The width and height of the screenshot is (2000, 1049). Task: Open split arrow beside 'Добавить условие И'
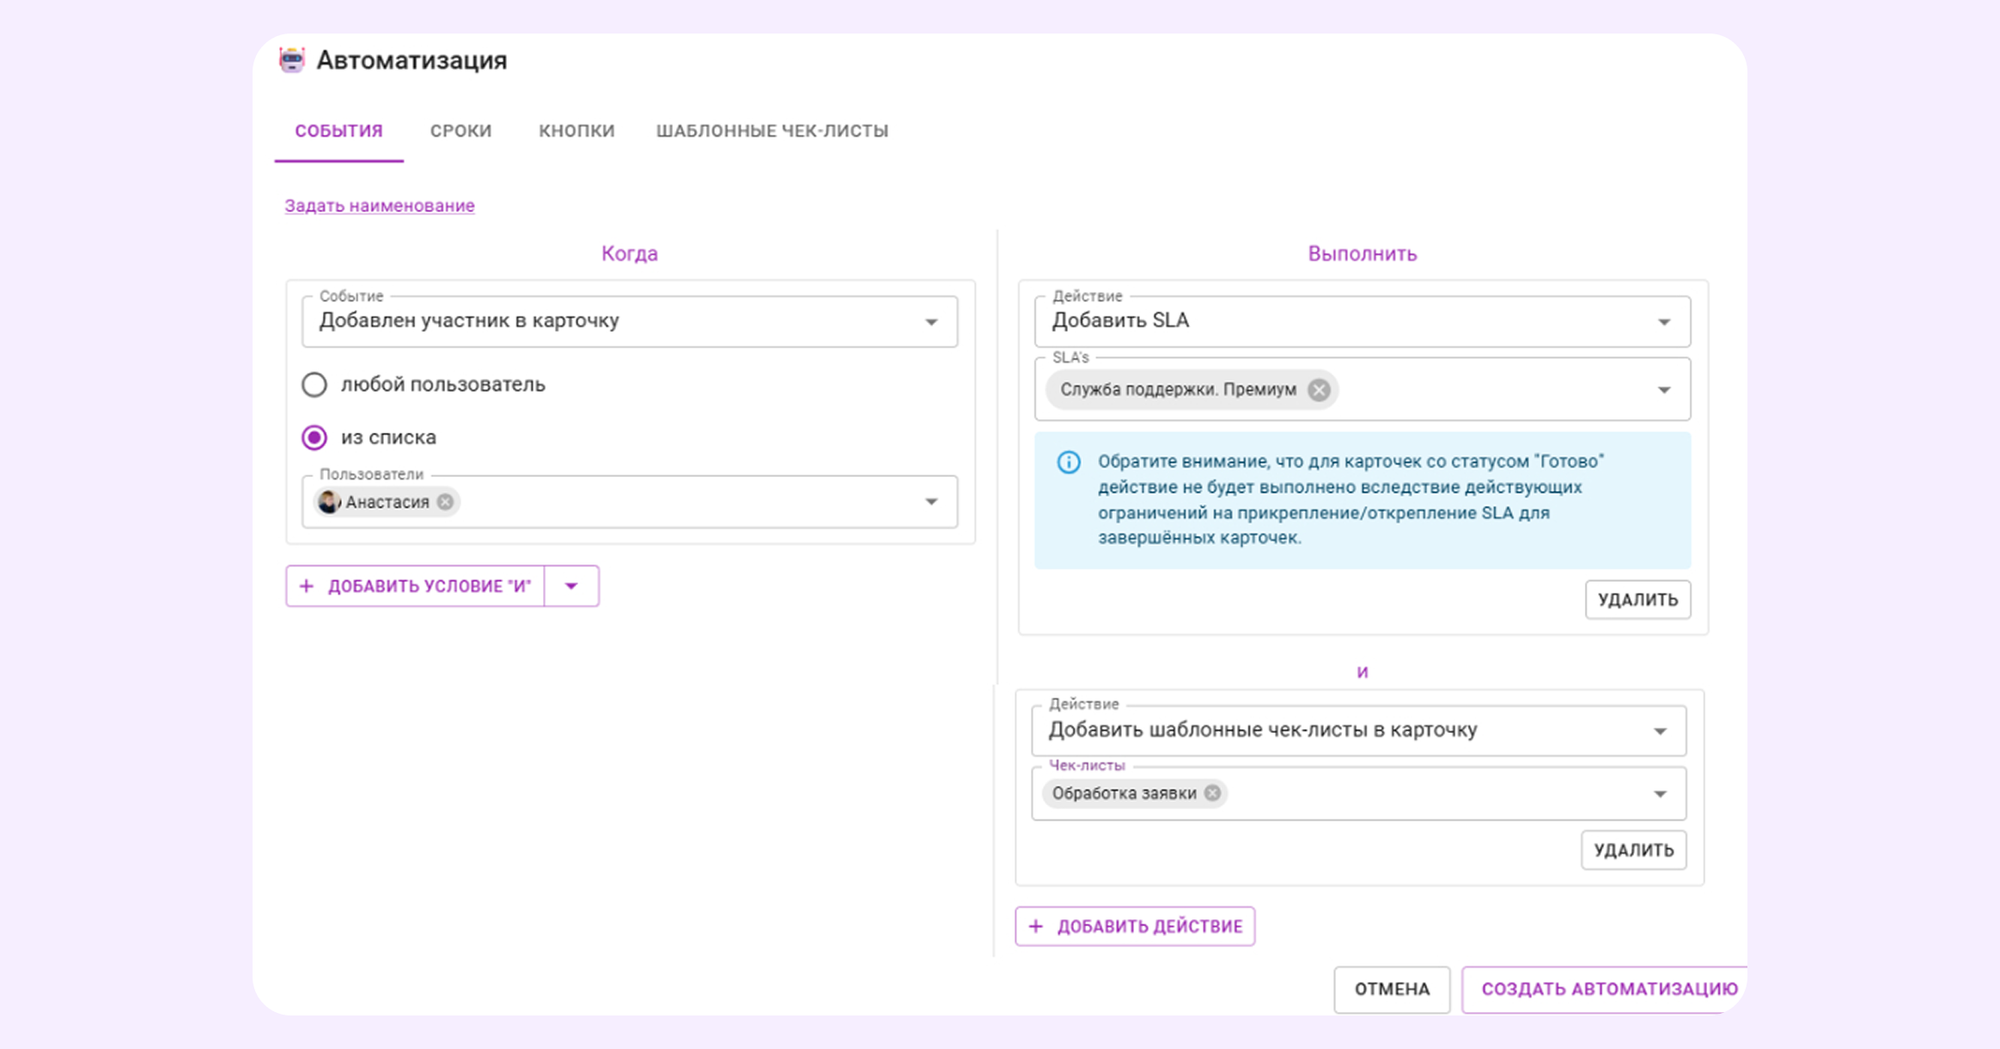coord(571,586)
